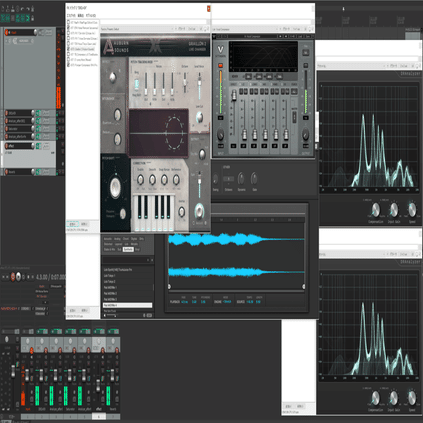
Task: Click the record button in the transport bar
Action: coord(13,277)
